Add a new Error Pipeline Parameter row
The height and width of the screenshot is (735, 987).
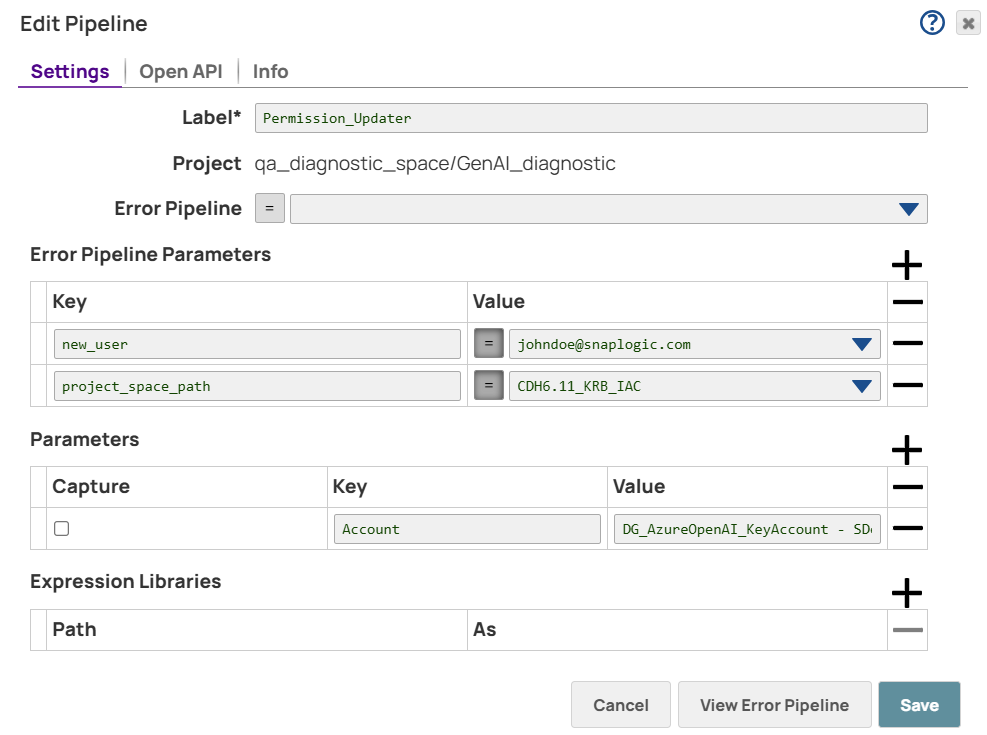coord(906,264)
